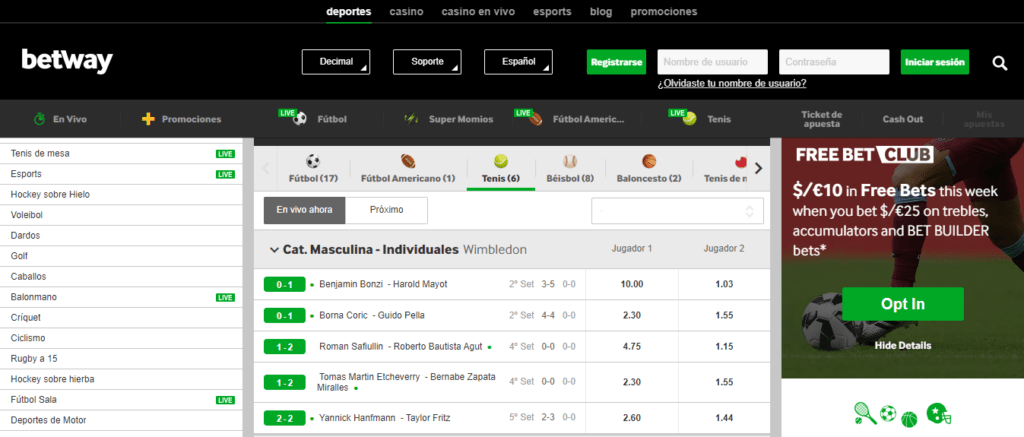1024x437 pixels.
Task: Open Borna Coric - Guido Pella match
Action: point(372,316)
